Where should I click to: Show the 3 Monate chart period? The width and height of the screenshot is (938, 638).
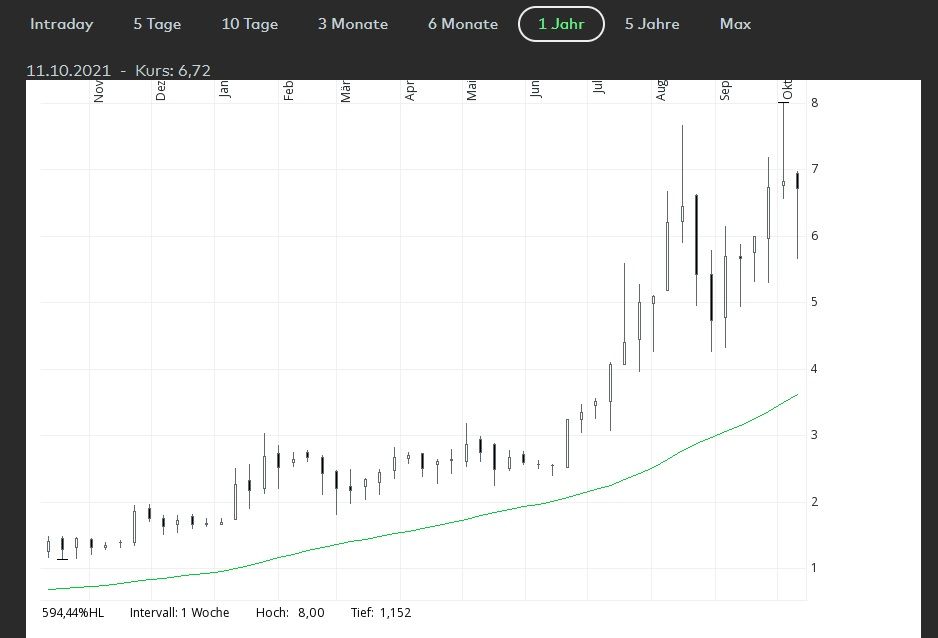353,24
